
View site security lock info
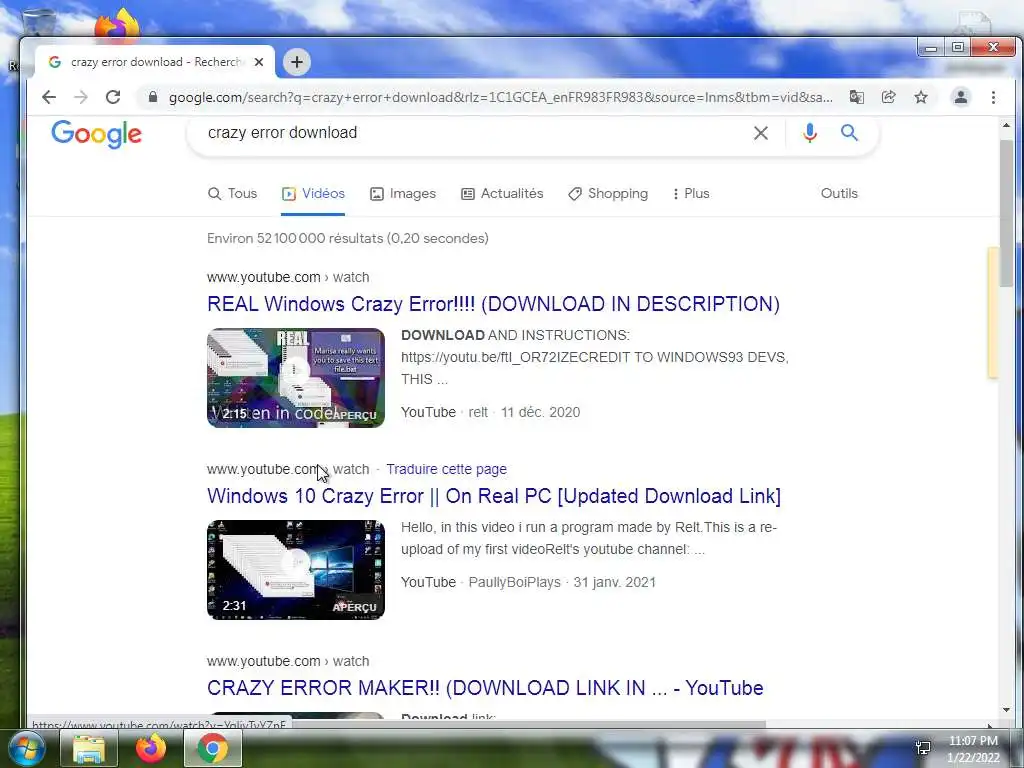[x=153, y=97]
